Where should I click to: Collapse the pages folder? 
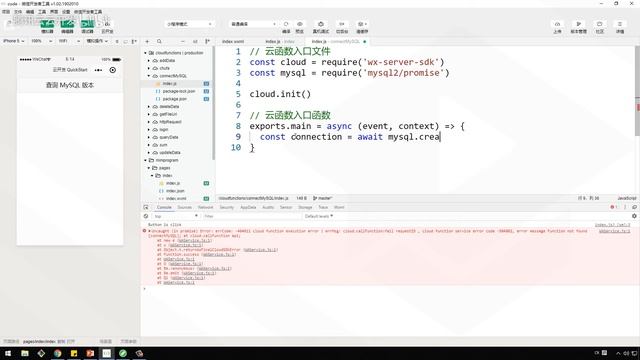[149, 168]
